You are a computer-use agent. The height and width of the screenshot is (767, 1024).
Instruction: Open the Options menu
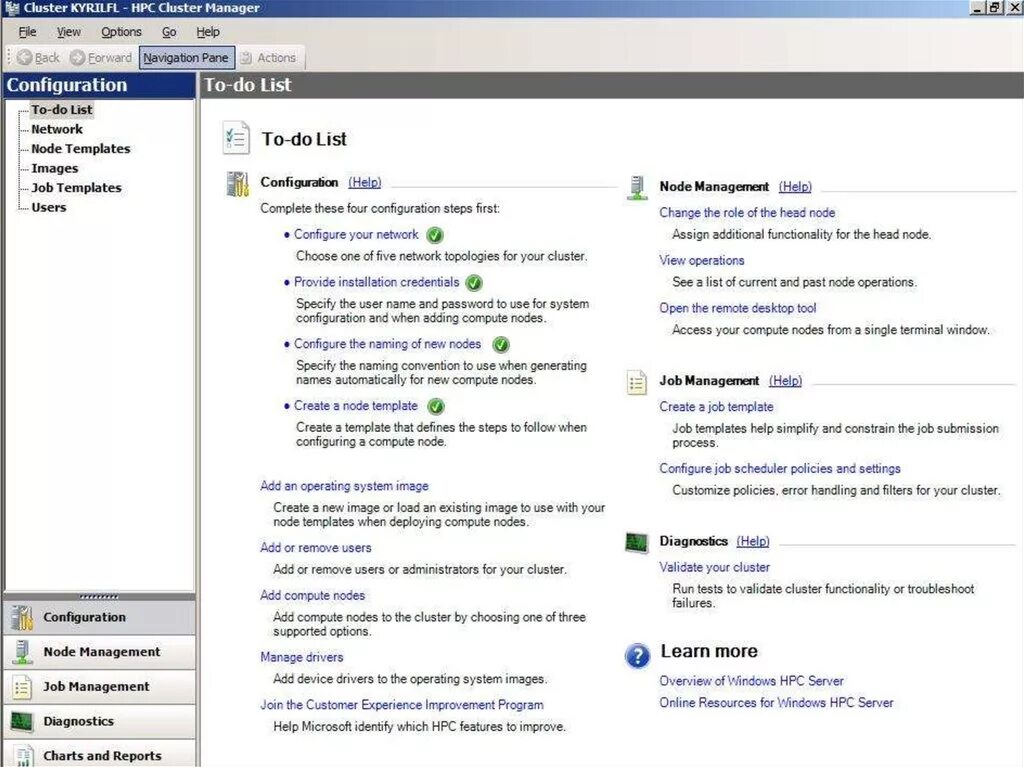[121, 31]
